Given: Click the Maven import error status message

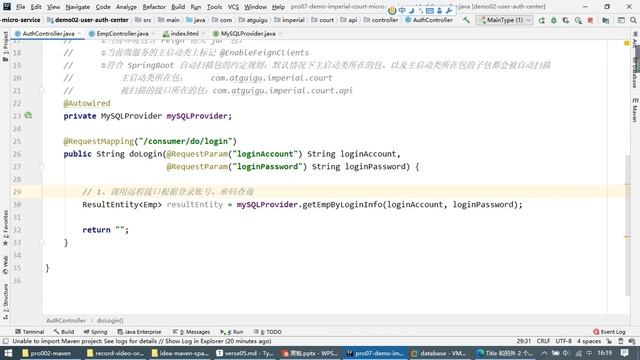Looking at the screenshot, I should 142,341.
